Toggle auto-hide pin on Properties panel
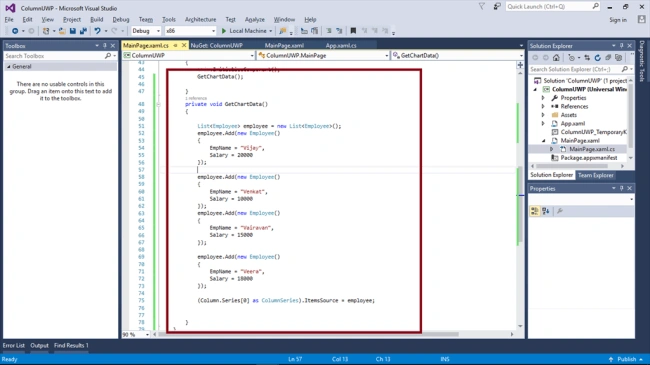The image size is (650, 365). pyautogui.click(x=621, y=188)
